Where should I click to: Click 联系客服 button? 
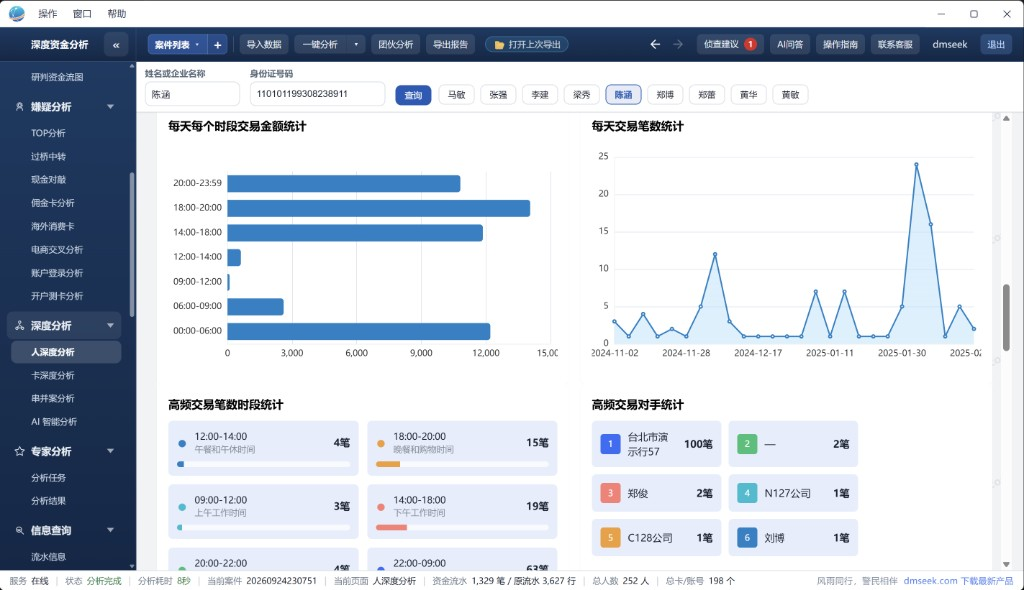click(x=895, y=44)
